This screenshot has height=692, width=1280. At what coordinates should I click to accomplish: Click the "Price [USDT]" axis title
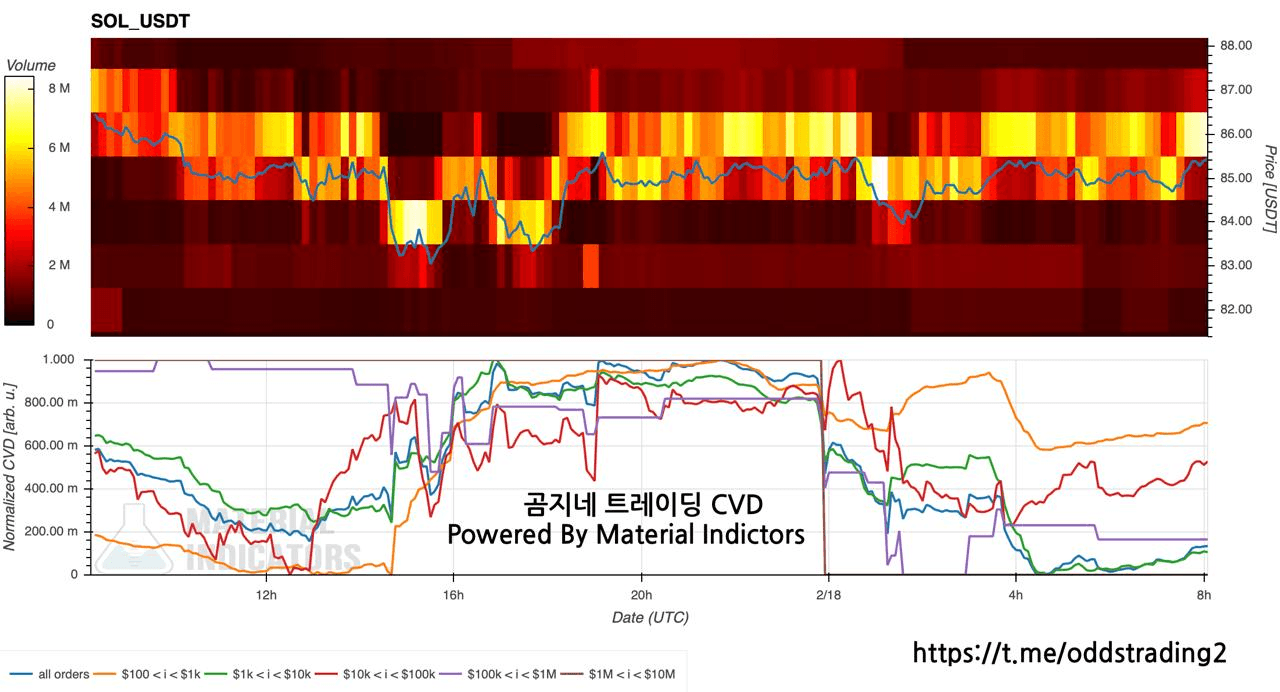1269,189
